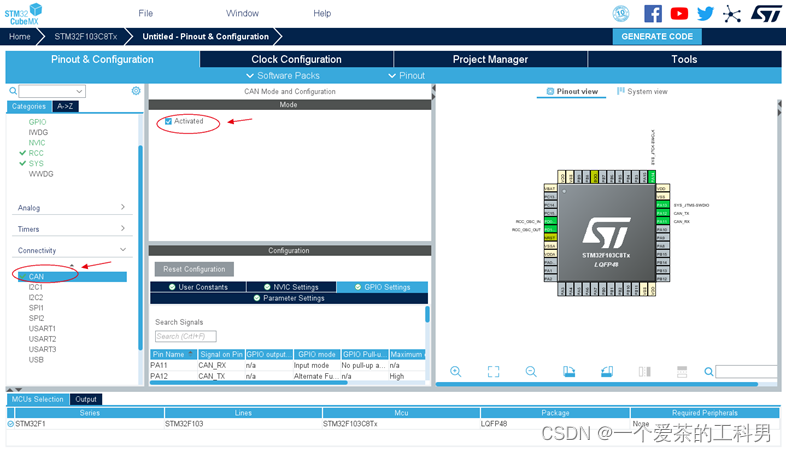This screenshot has width=786, height=452.
Task: Collapse the Connectivity category
Action: coord(72,250)
